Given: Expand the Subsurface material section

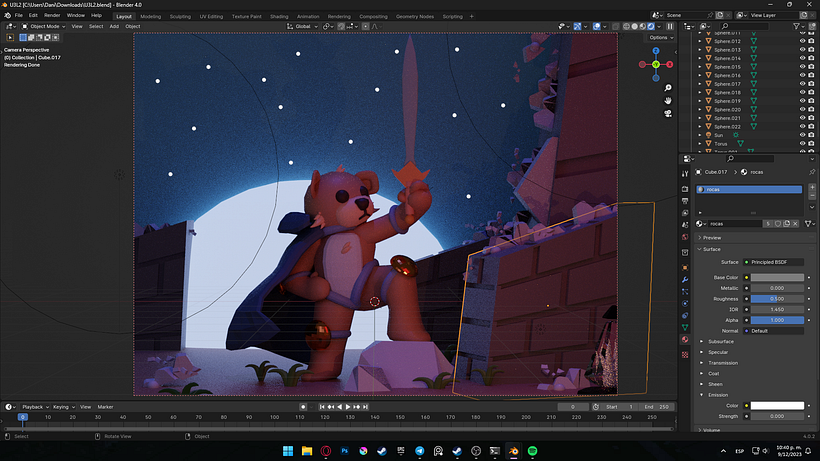Looking at the screenshot, I should 721,341.
